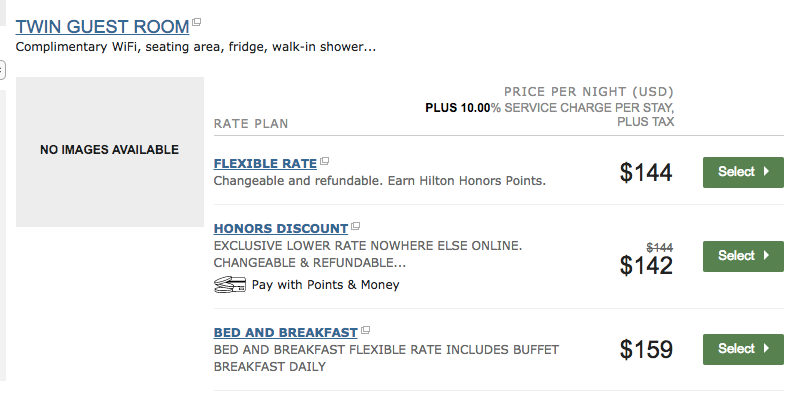Viewport: 798px width, 393px height.
Task: Open the Flexible Rate plan details
Action: (x=265, y=163)
